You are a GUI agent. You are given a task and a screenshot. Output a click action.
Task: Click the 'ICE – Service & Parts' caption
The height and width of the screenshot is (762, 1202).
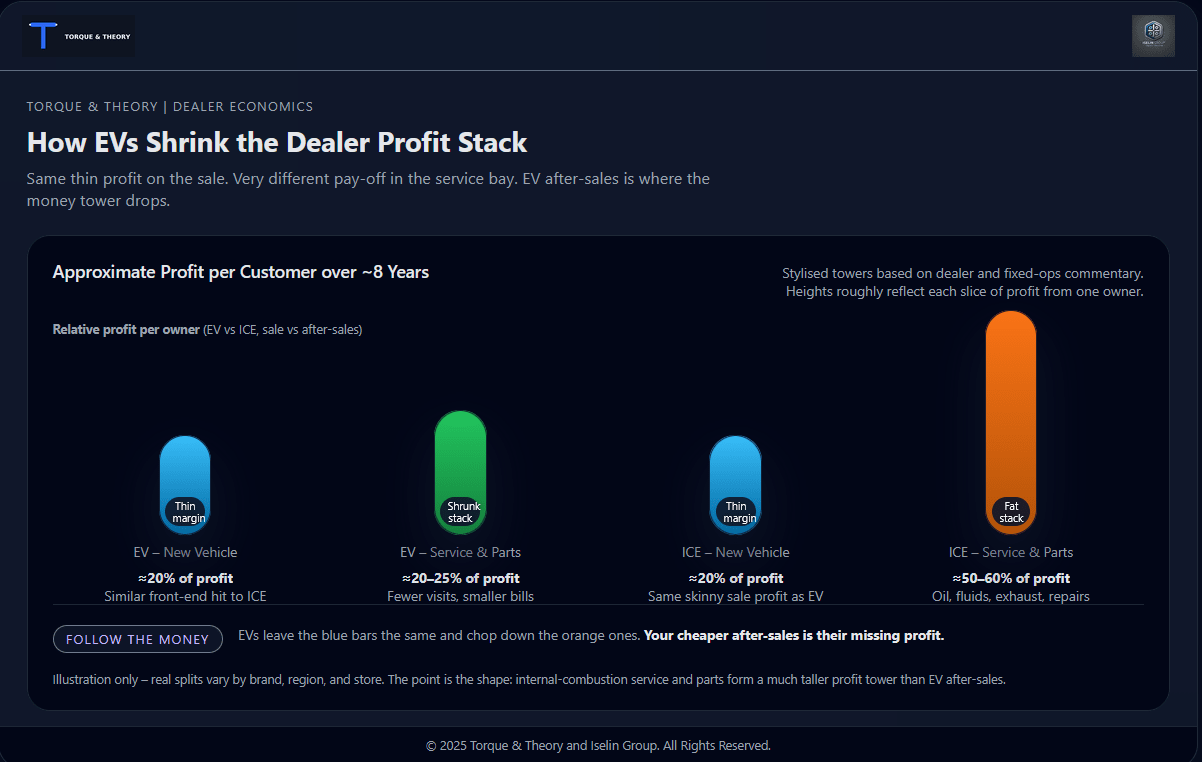point(1010,551)
